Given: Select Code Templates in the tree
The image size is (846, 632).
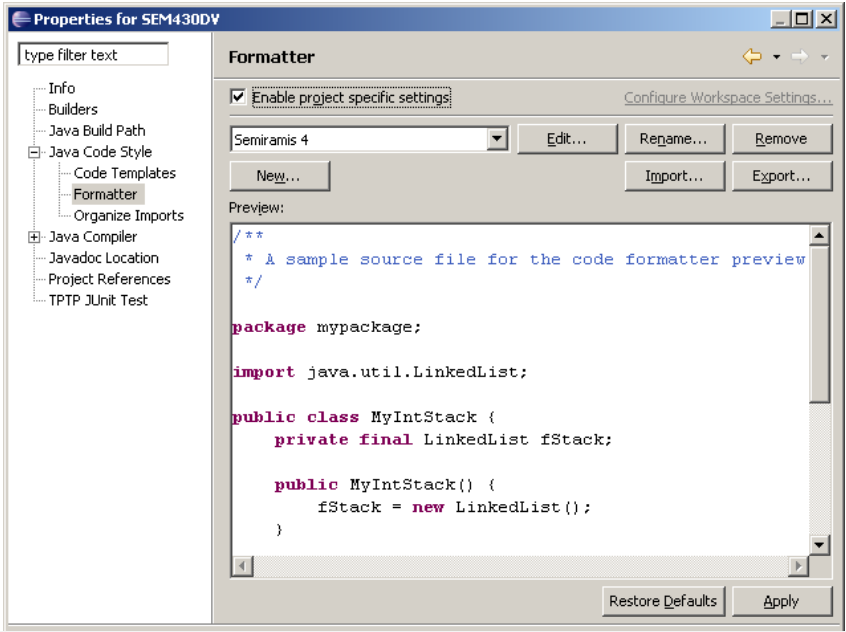Looking at the screenshot, I should (124, 173).
